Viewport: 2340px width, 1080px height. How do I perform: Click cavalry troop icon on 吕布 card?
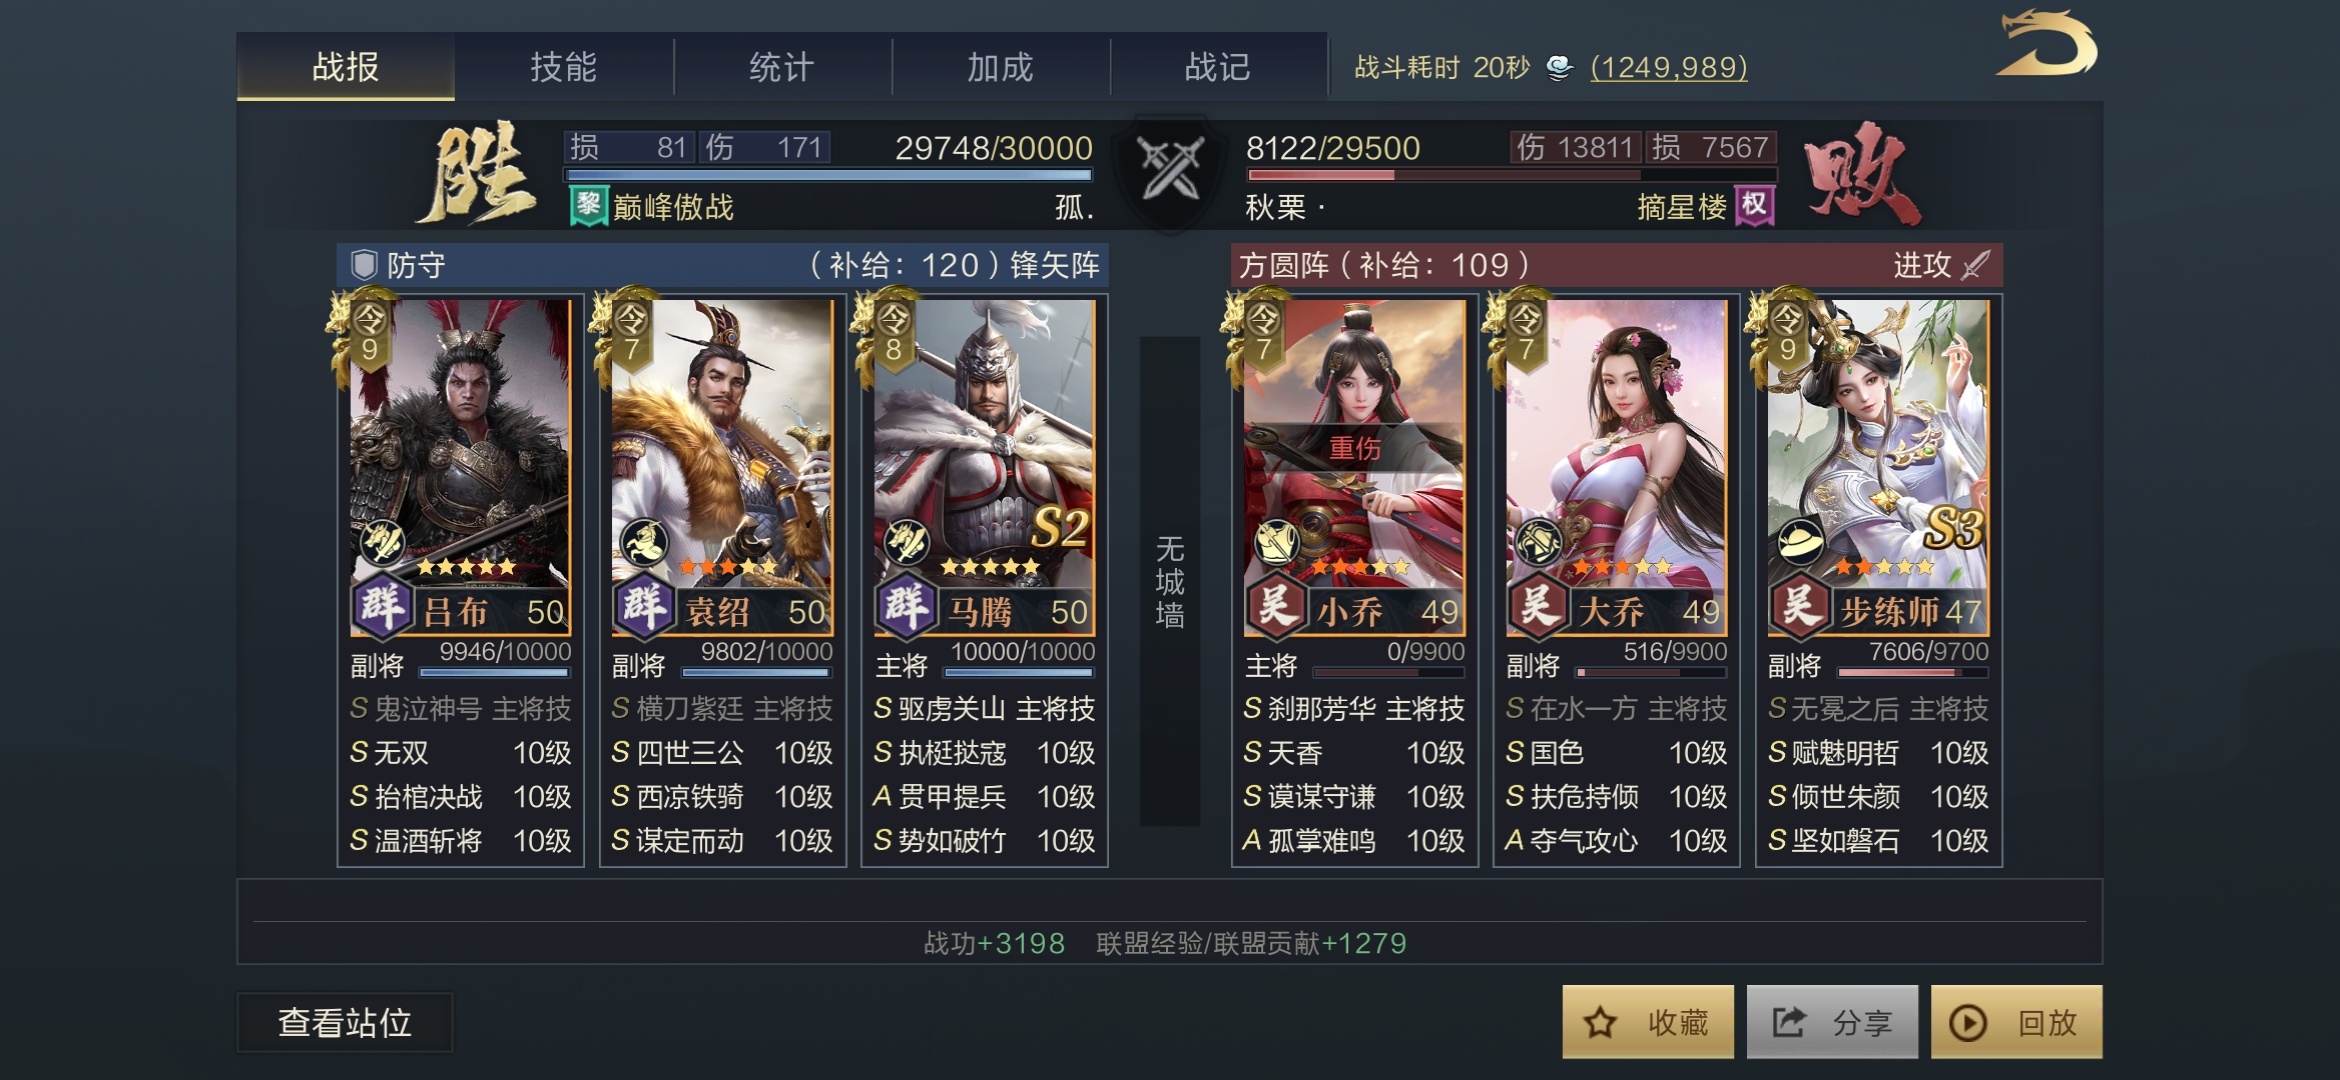pos(382,542)
